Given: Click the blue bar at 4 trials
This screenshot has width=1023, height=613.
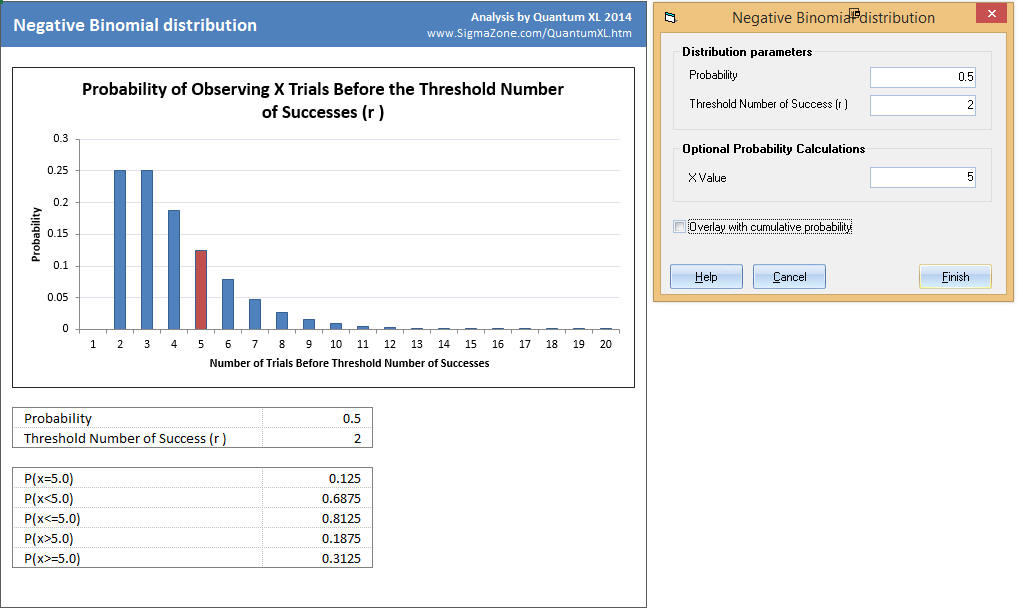Looking at the screenshot, I should coord(174,269).
